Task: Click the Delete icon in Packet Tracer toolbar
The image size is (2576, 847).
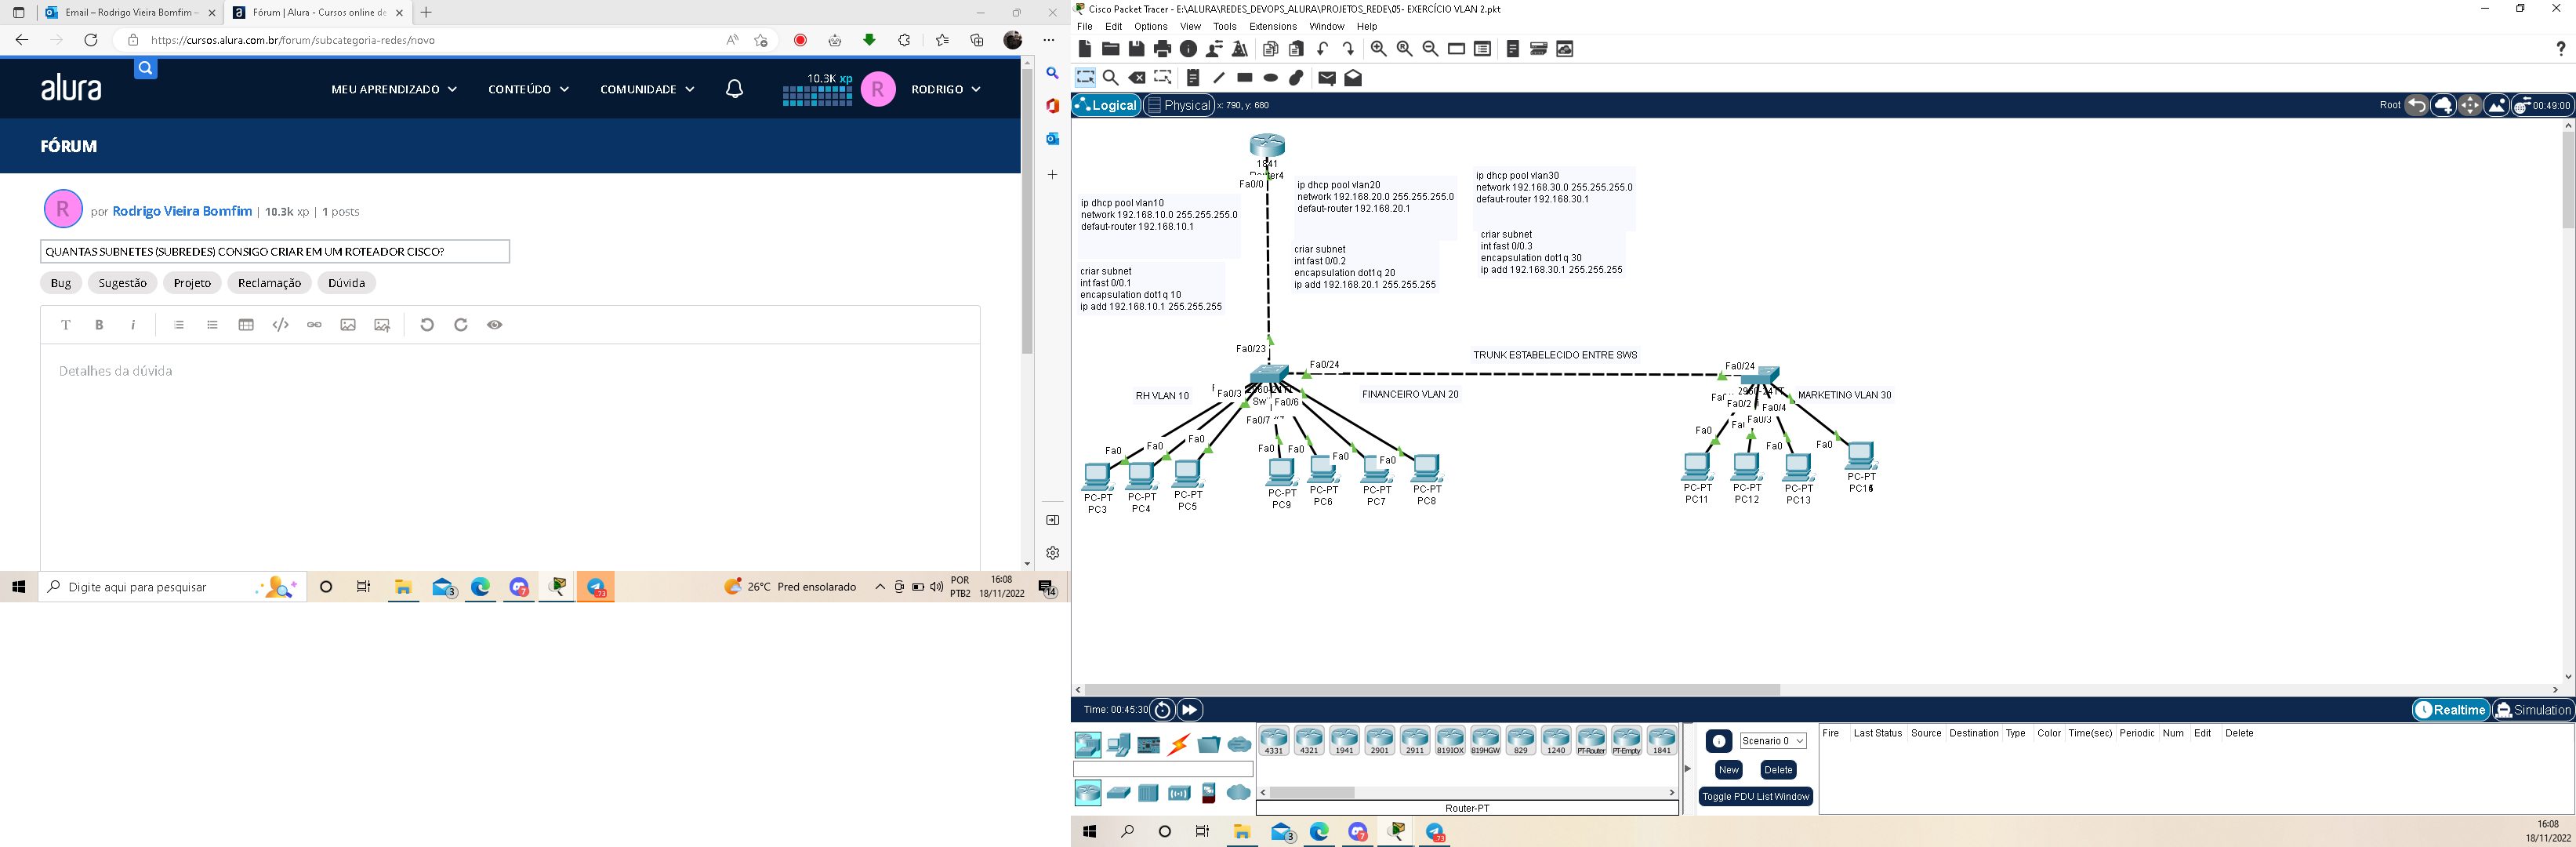Action: tap(1137, 78)
